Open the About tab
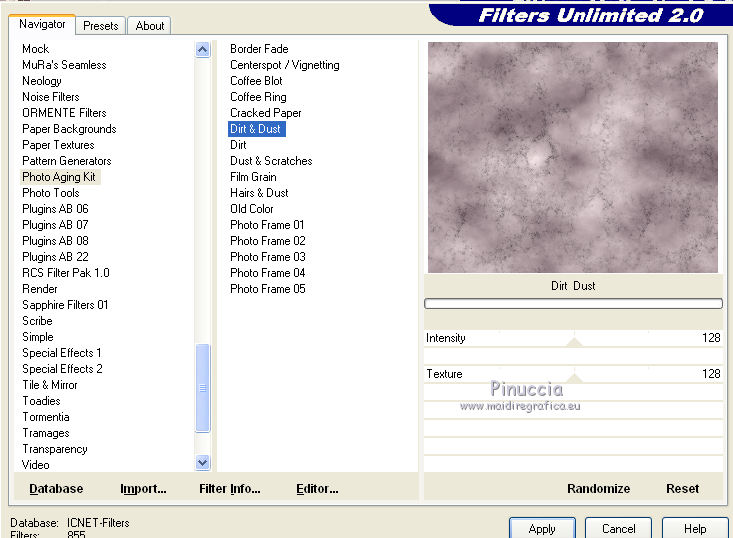 click(150, 26)
